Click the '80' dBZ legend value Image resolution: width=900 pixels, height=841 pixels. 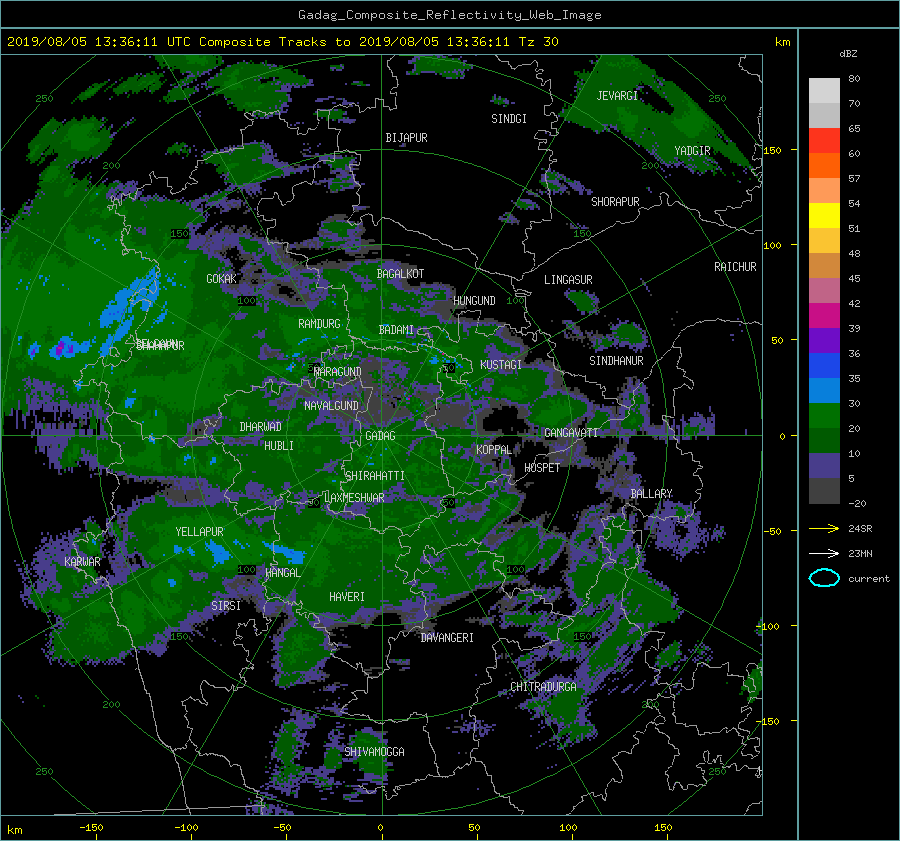tap(854, 79)
